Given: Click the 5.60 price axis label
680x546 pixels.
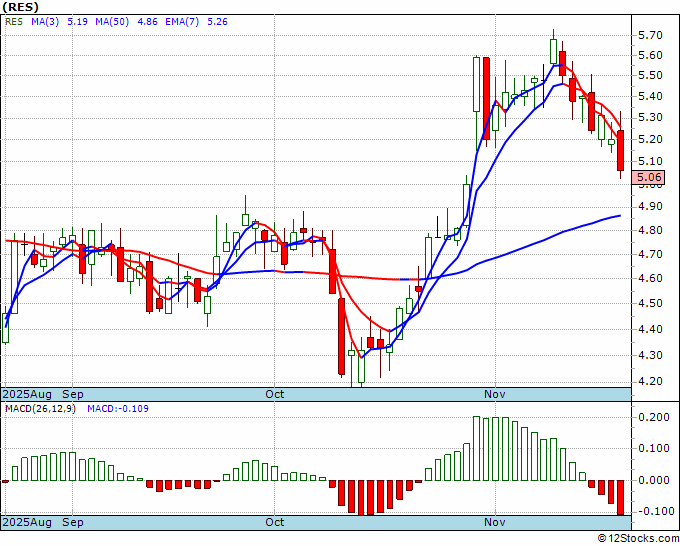Looking at the screenshot, I should pyautogui.click(x=651, y=55).
